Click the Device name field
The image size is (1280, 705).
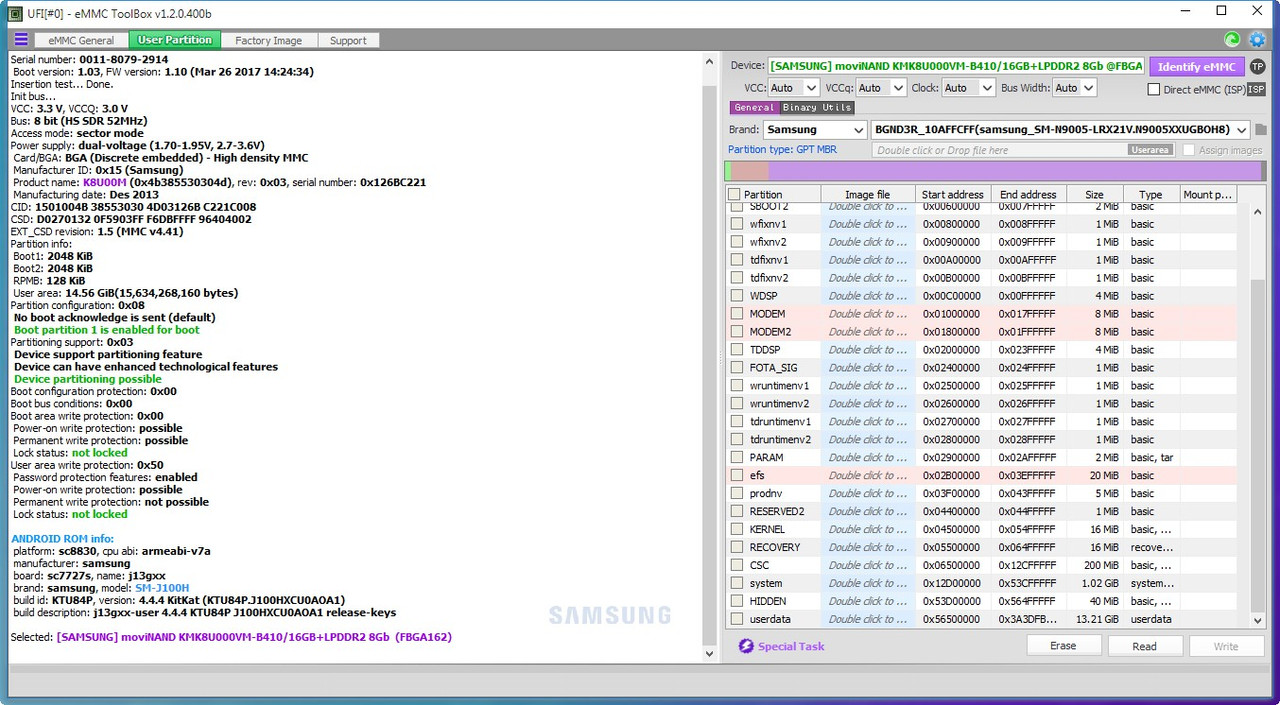[957, 66]
